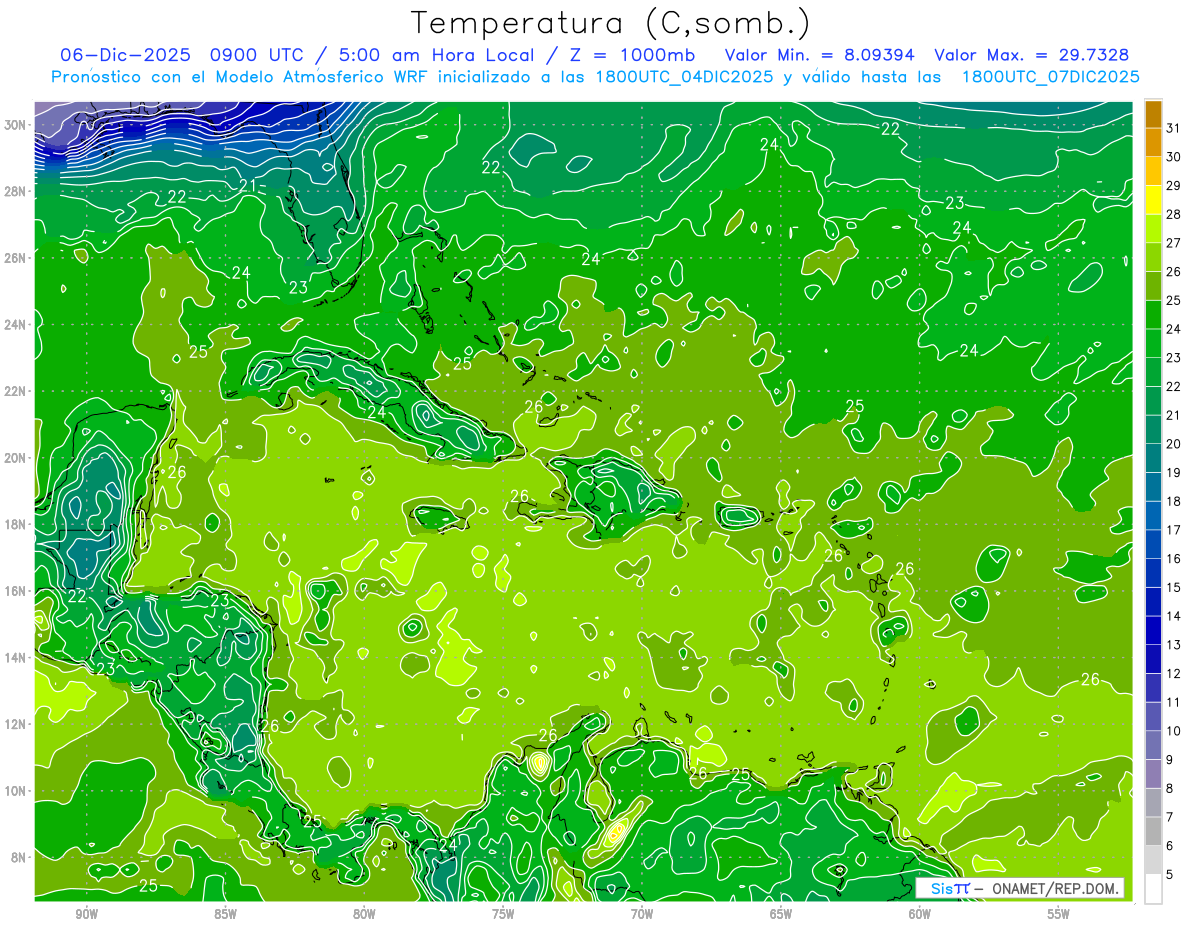Click the orange top segment of color scale
Screen dimensions: 1200x927
[x=1153, y=115]
